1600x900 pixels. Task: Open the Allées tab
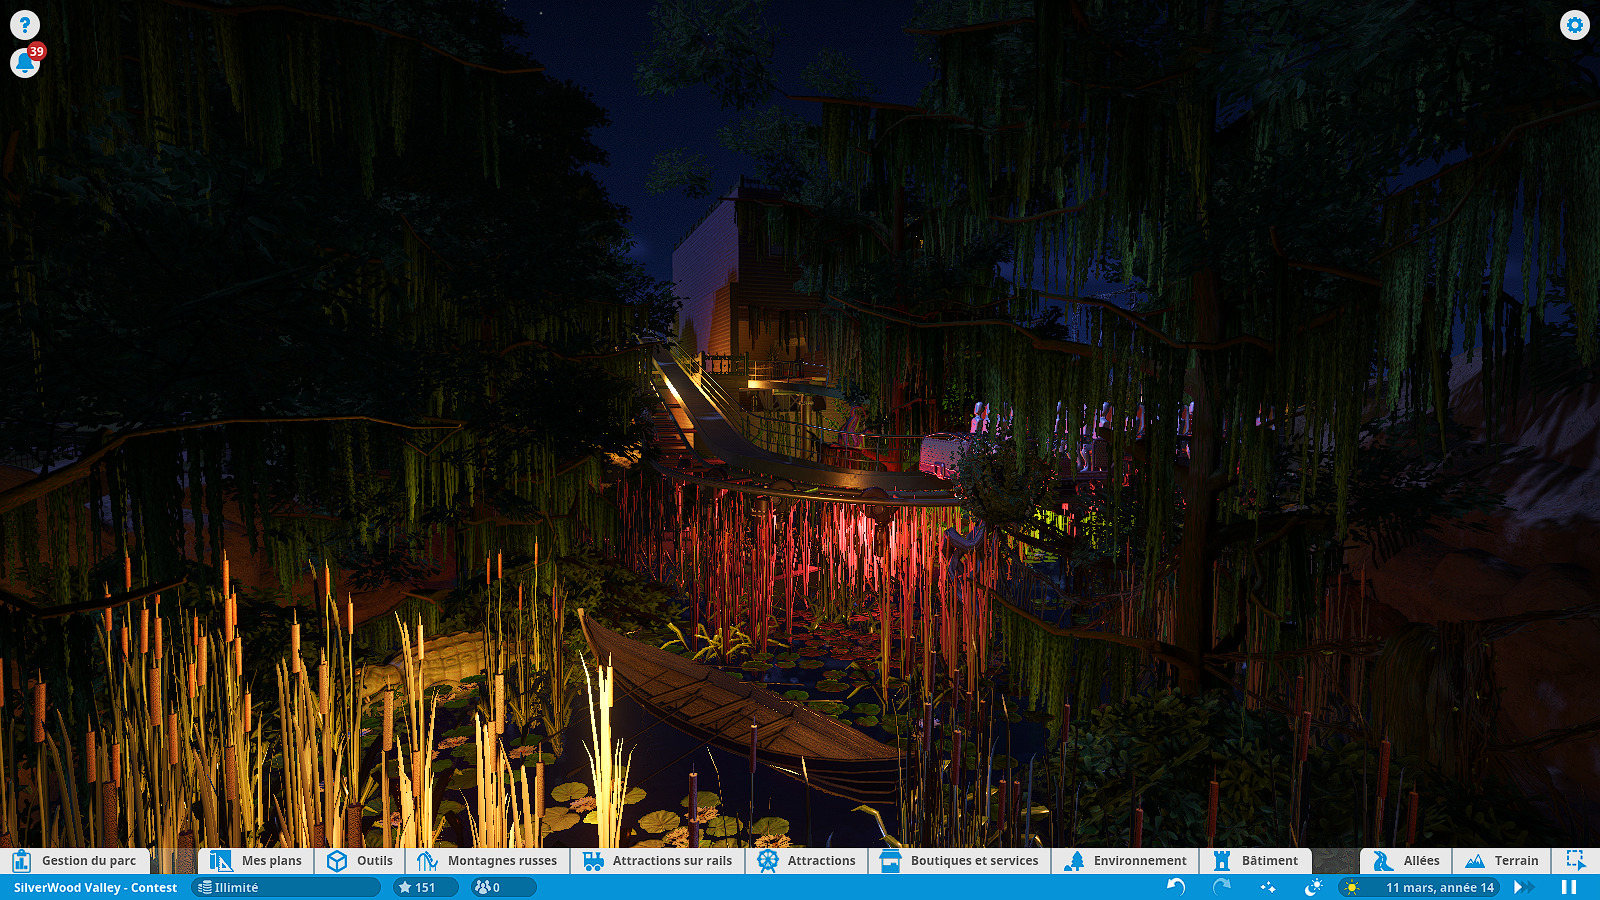(x=1406, y=861)
